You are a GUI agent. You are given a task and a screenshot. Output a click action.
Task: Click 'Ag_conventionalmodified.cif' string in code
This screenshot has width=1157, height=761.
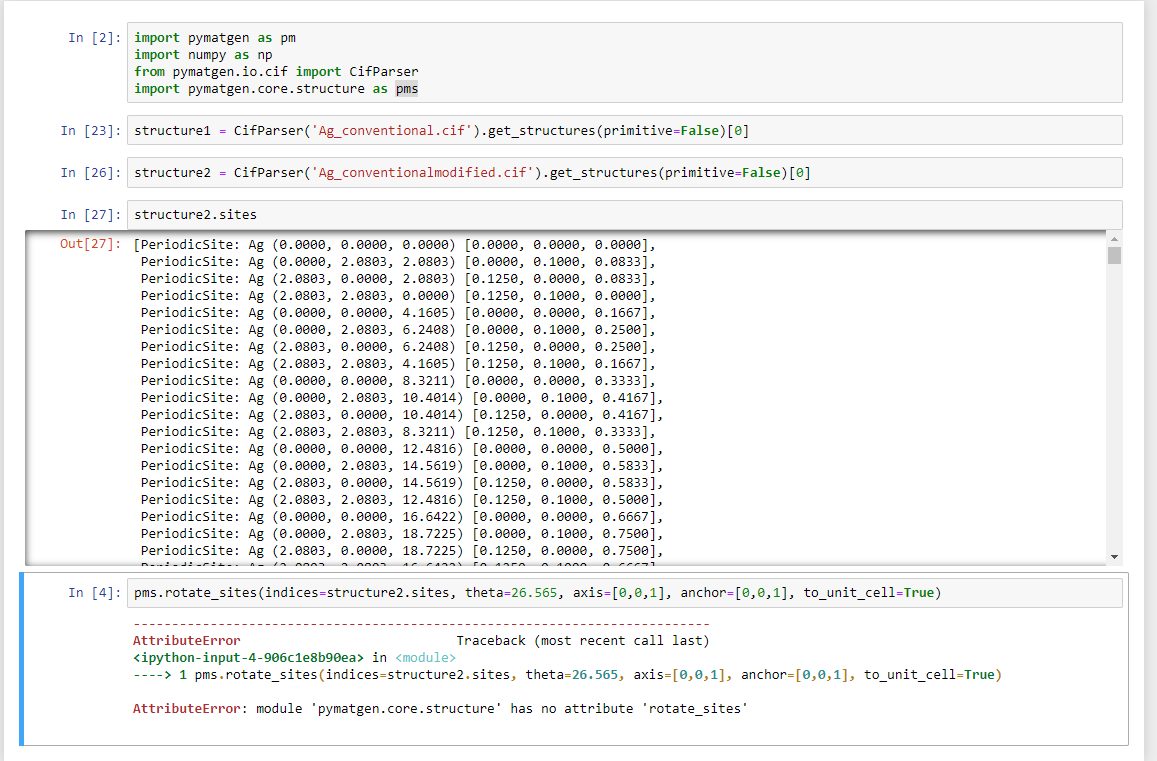[x=422, y=173]
